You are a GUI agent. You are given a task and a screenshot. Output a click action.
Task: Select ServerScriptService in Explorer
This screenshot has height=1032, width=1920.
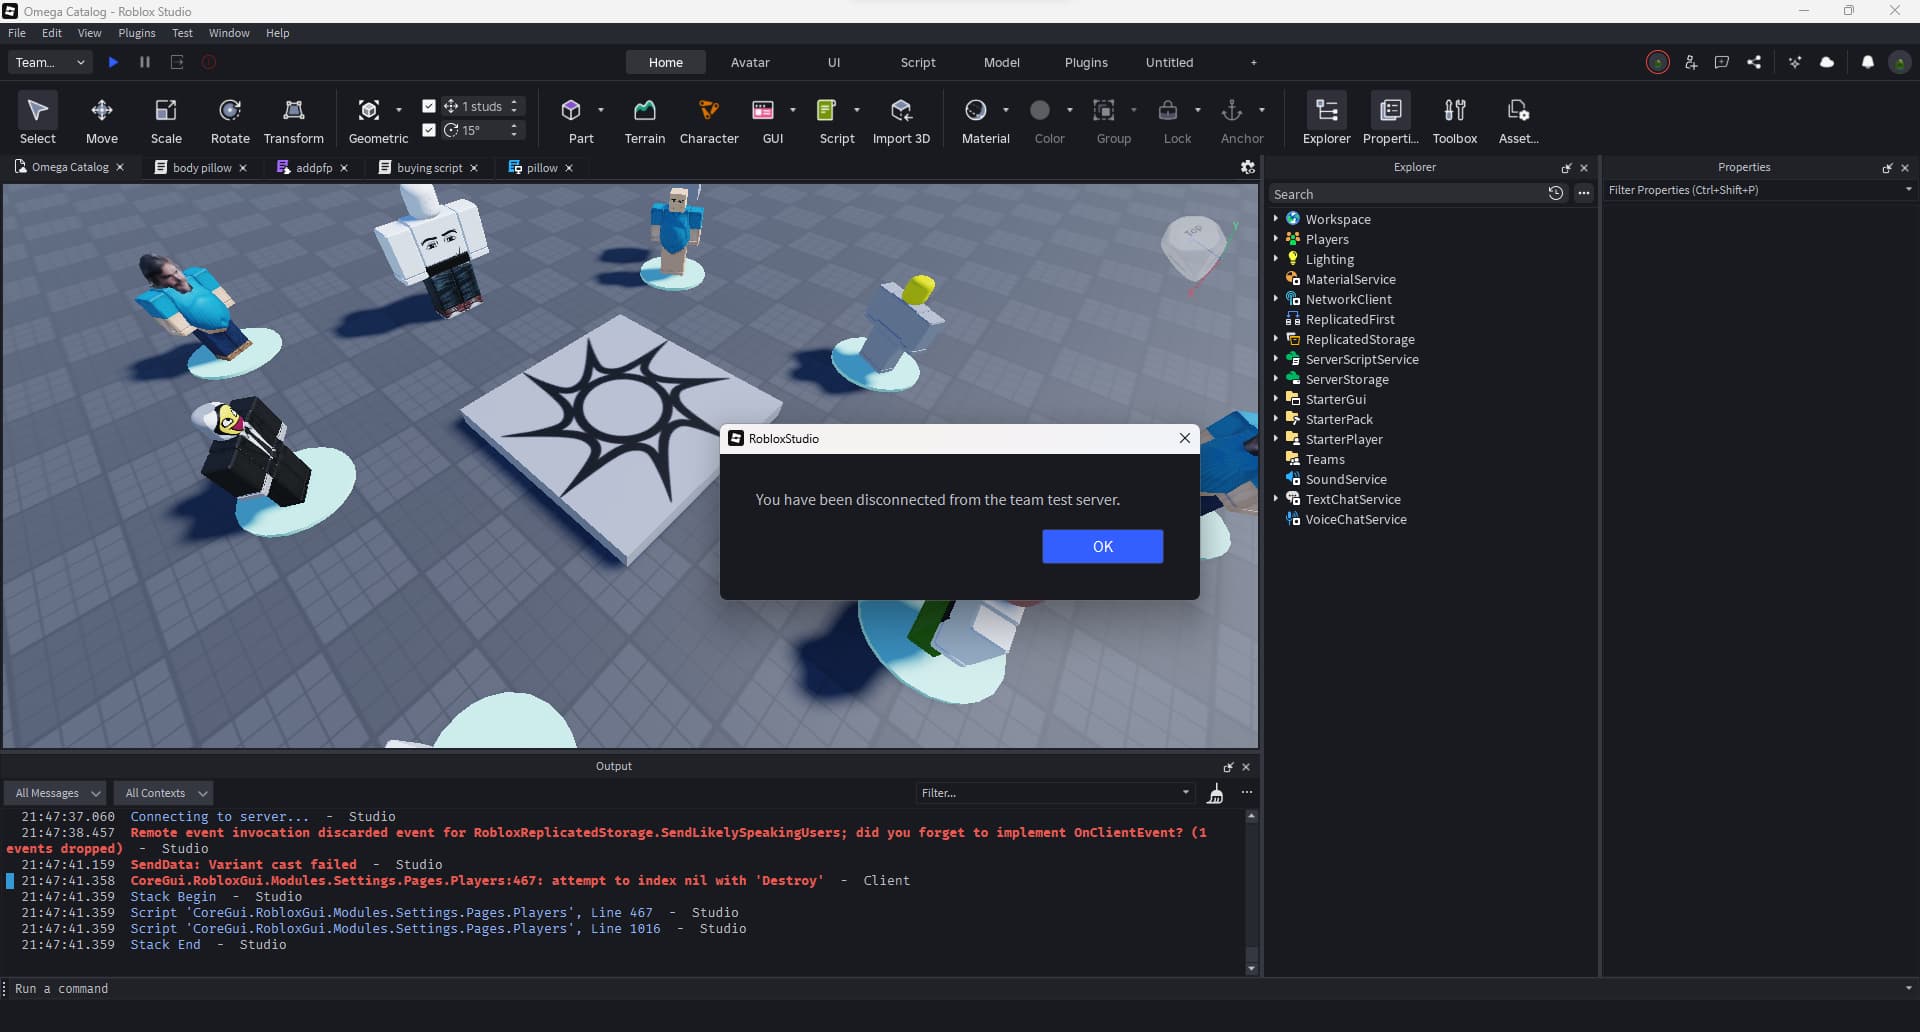(1361, 359)
